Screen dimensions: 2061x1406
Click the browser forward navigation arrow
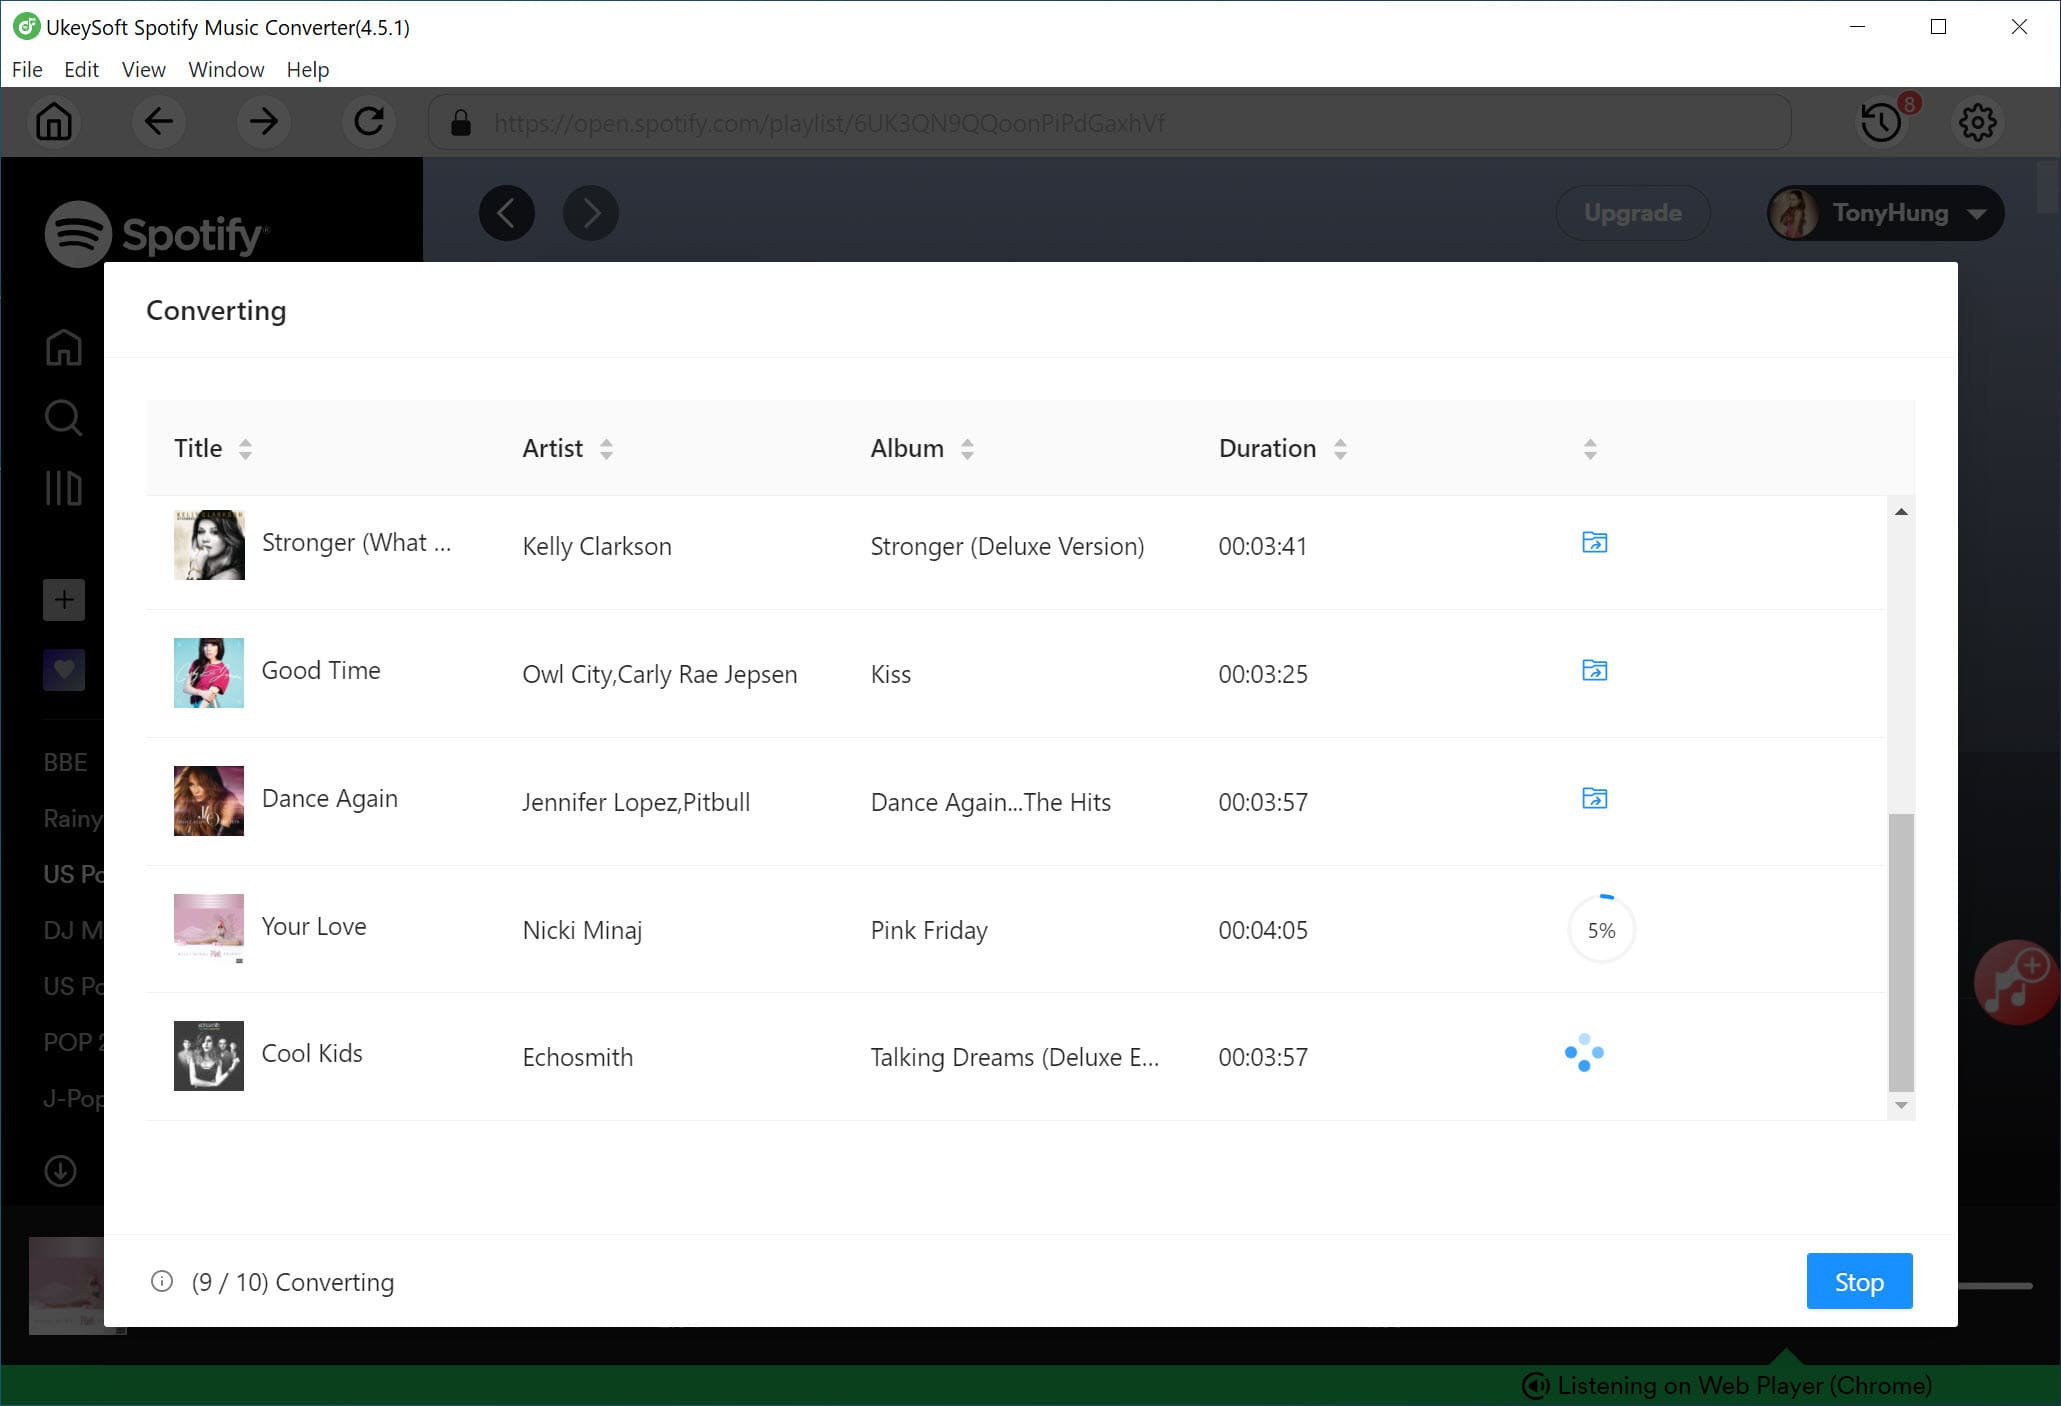pyautogui.click(x=263, y=122)
